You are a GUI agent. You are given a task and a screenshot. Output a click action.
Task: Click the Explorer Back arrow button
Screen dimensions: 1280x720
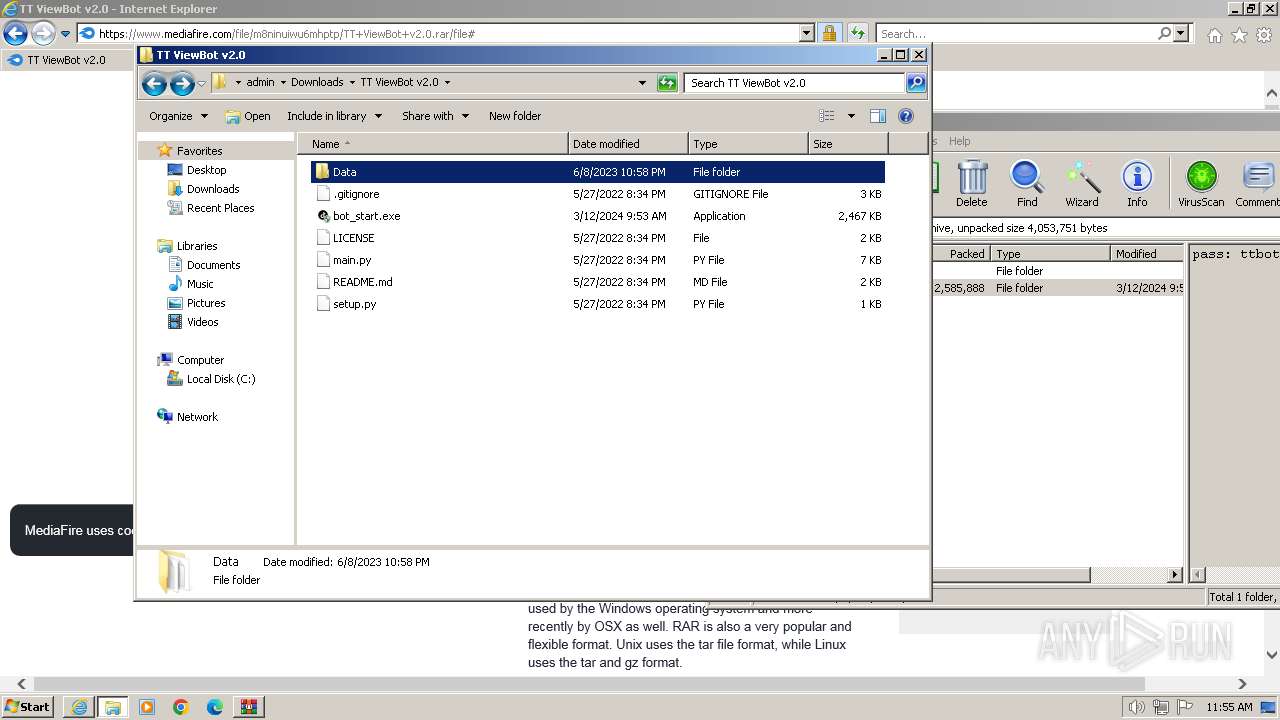pyautogui.click(x=154, y=84)
